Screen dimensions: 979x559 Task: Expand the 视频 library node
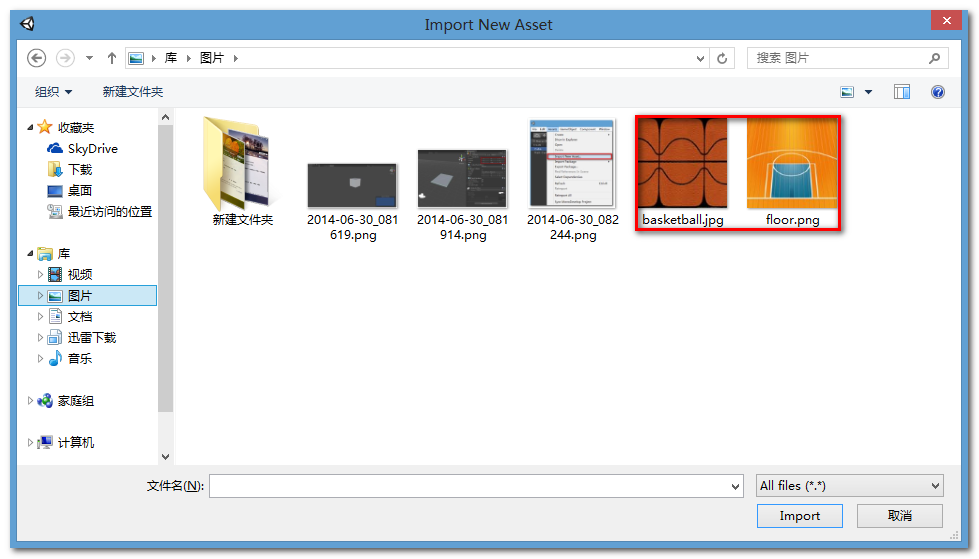(41, 274)
